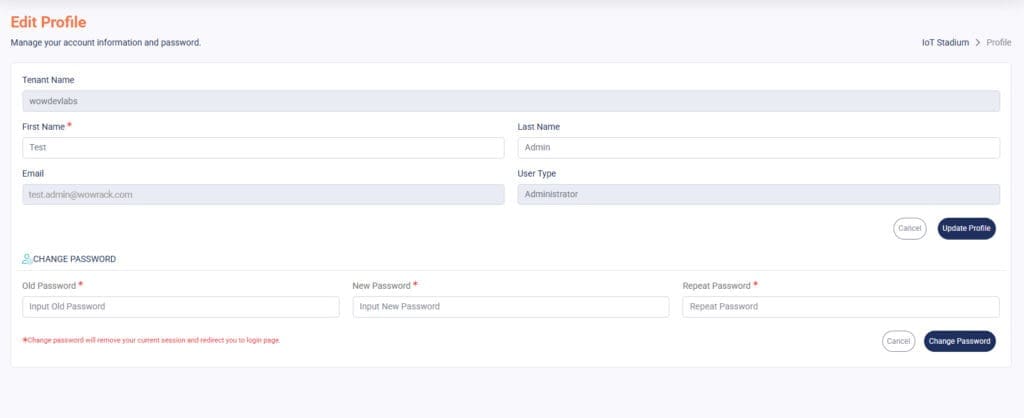This screenshot has height=418, width=1024.
Task: Click the Tenant Name field showing wowdevlabs
Action: tap(510, 101)
